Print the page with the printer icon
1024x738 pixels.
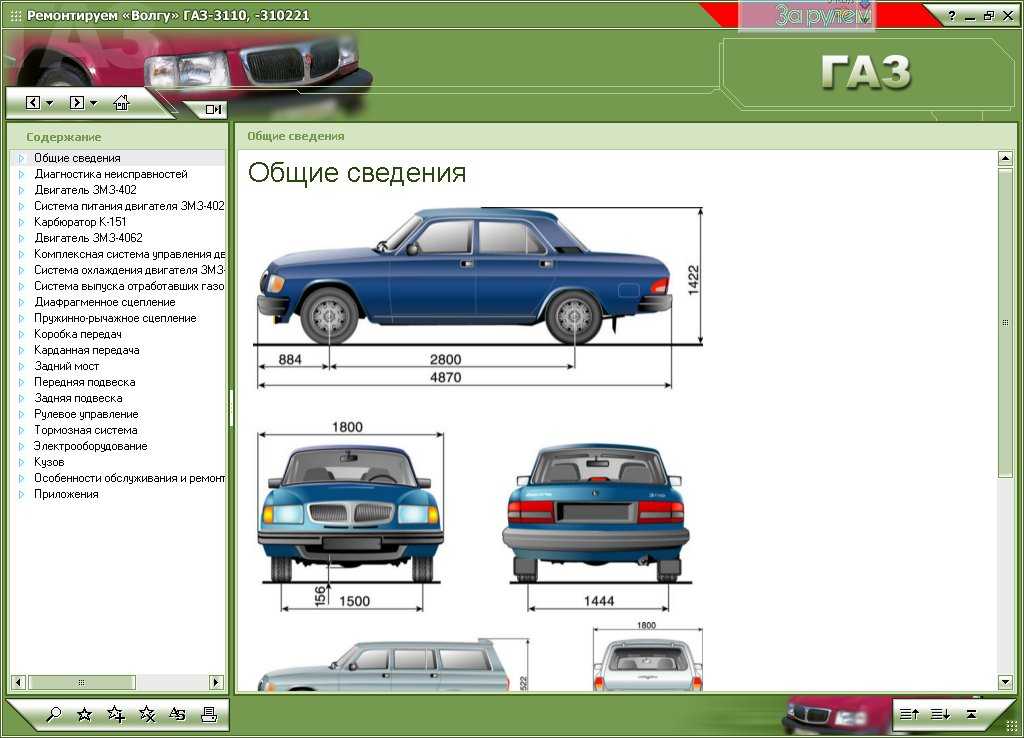click(x=209, y=714)
